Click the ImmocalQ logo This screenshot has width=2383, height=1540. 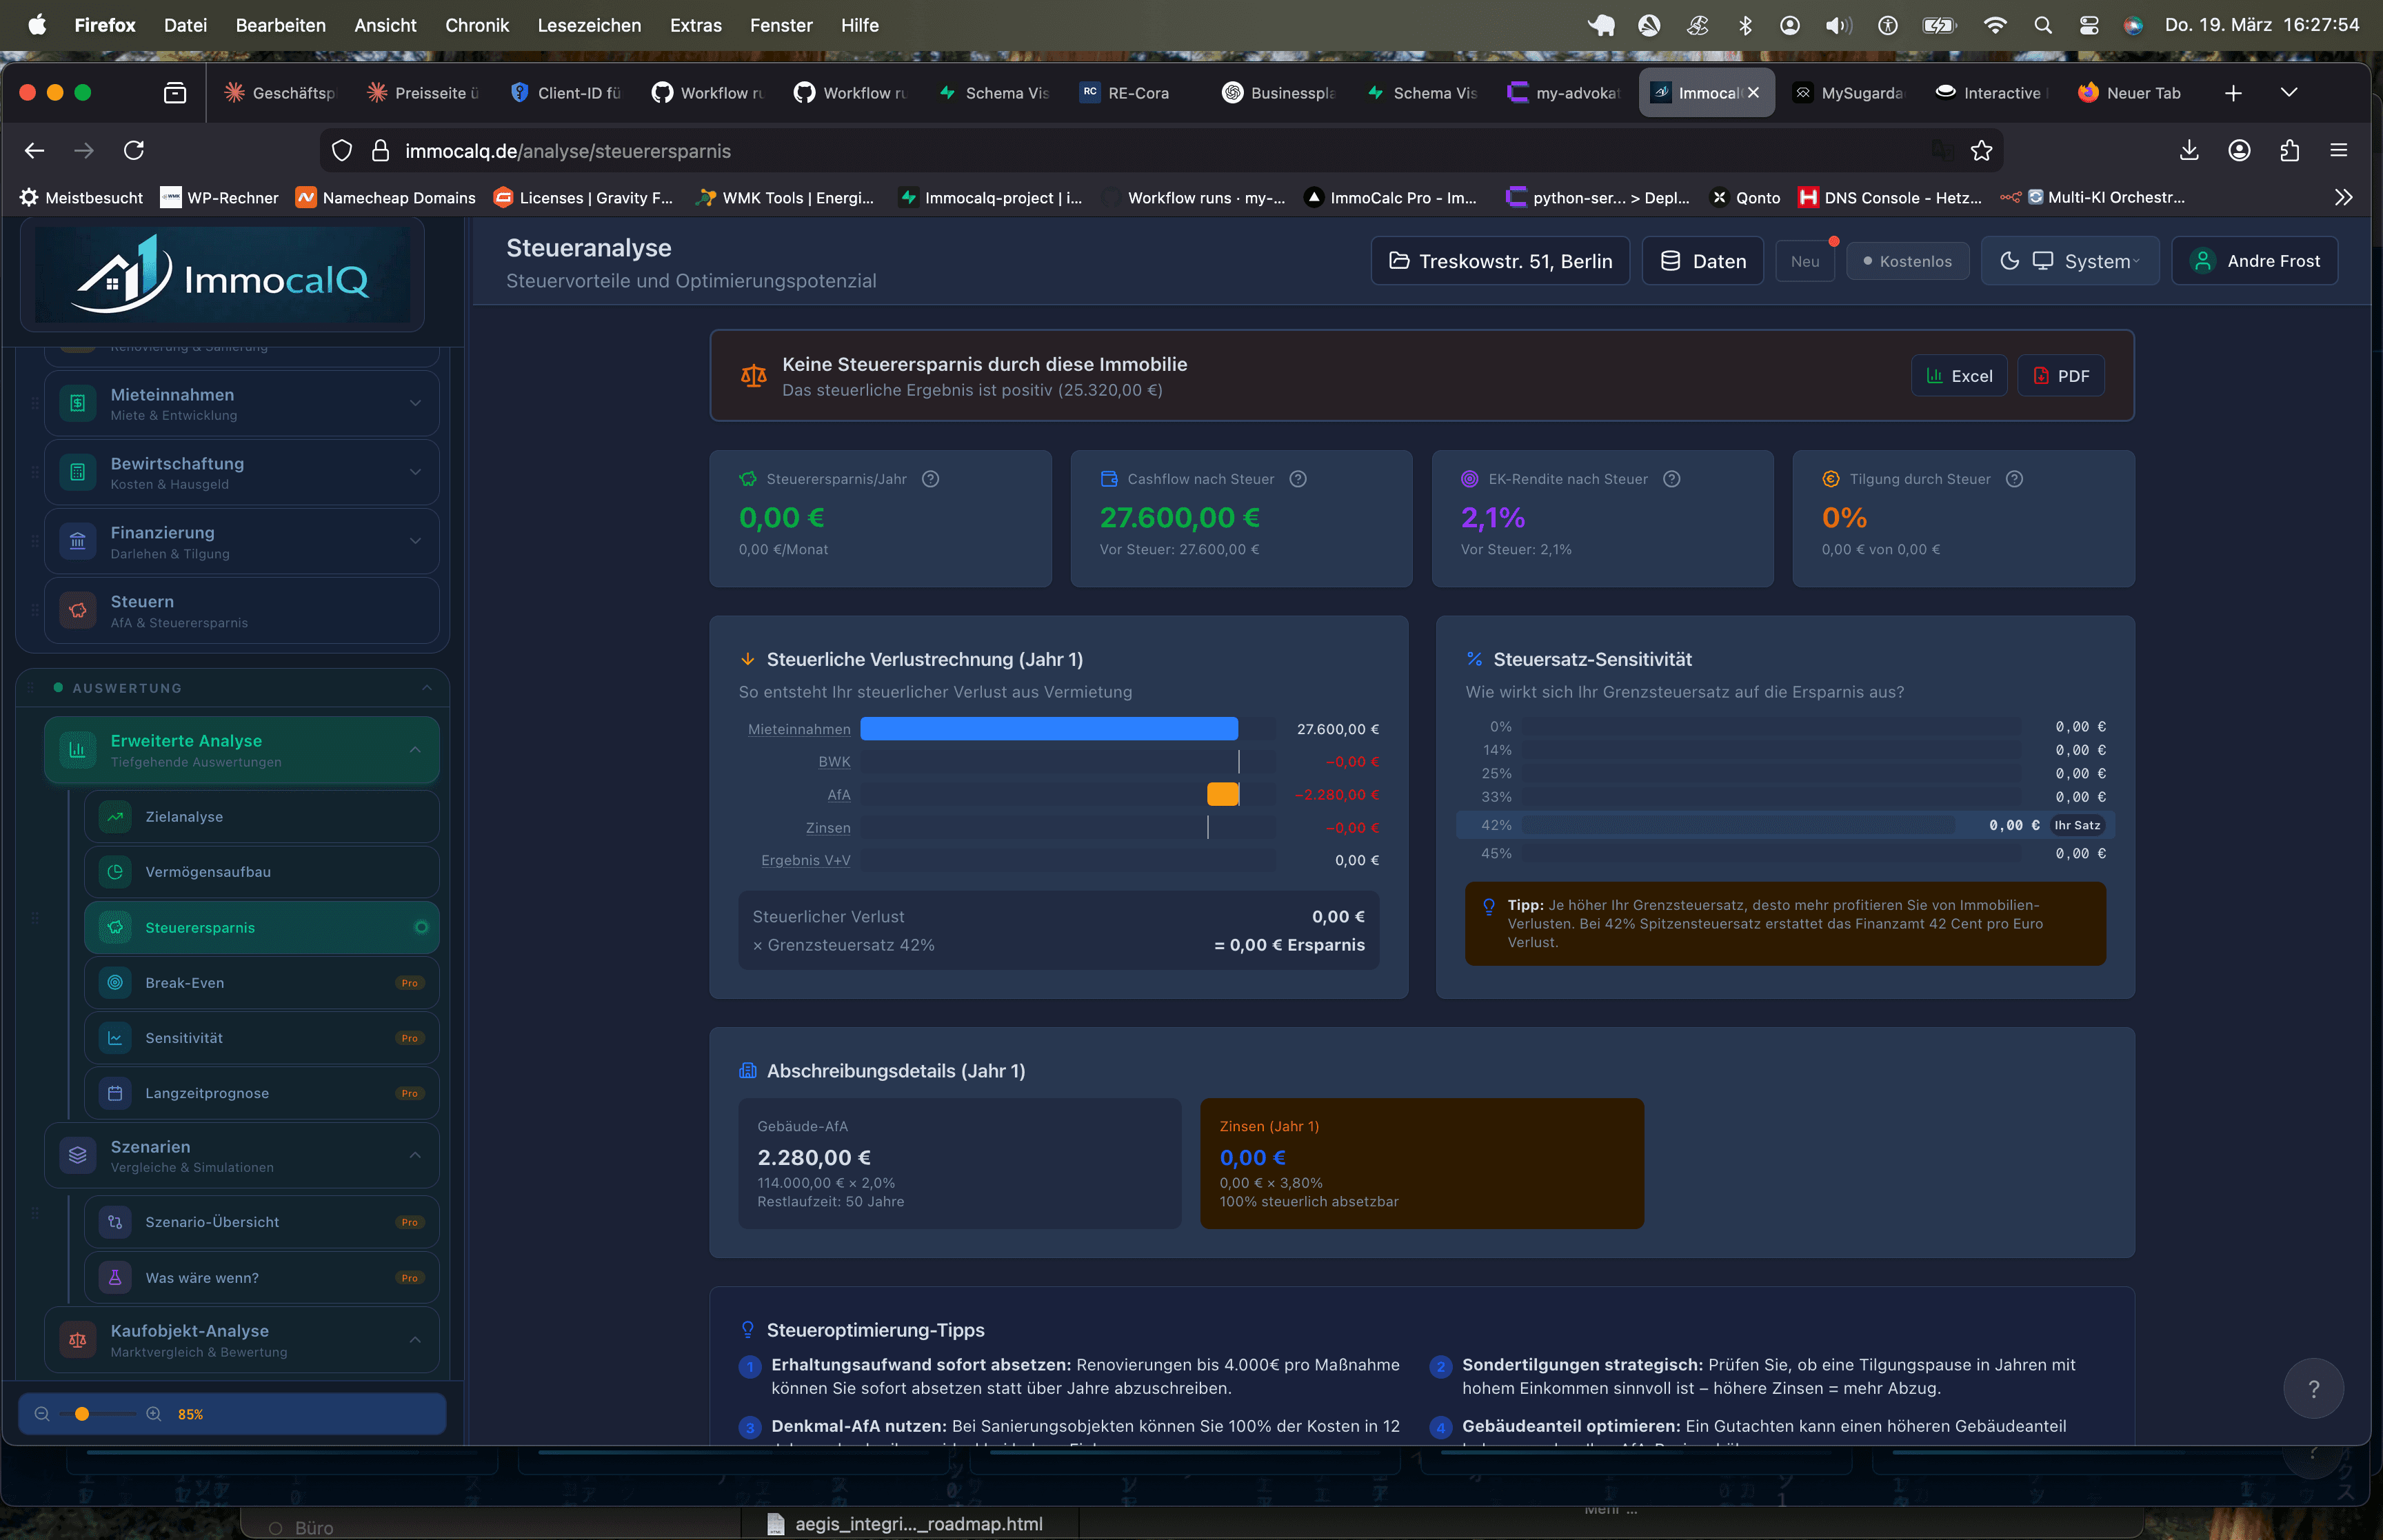(x=222, y=276)
